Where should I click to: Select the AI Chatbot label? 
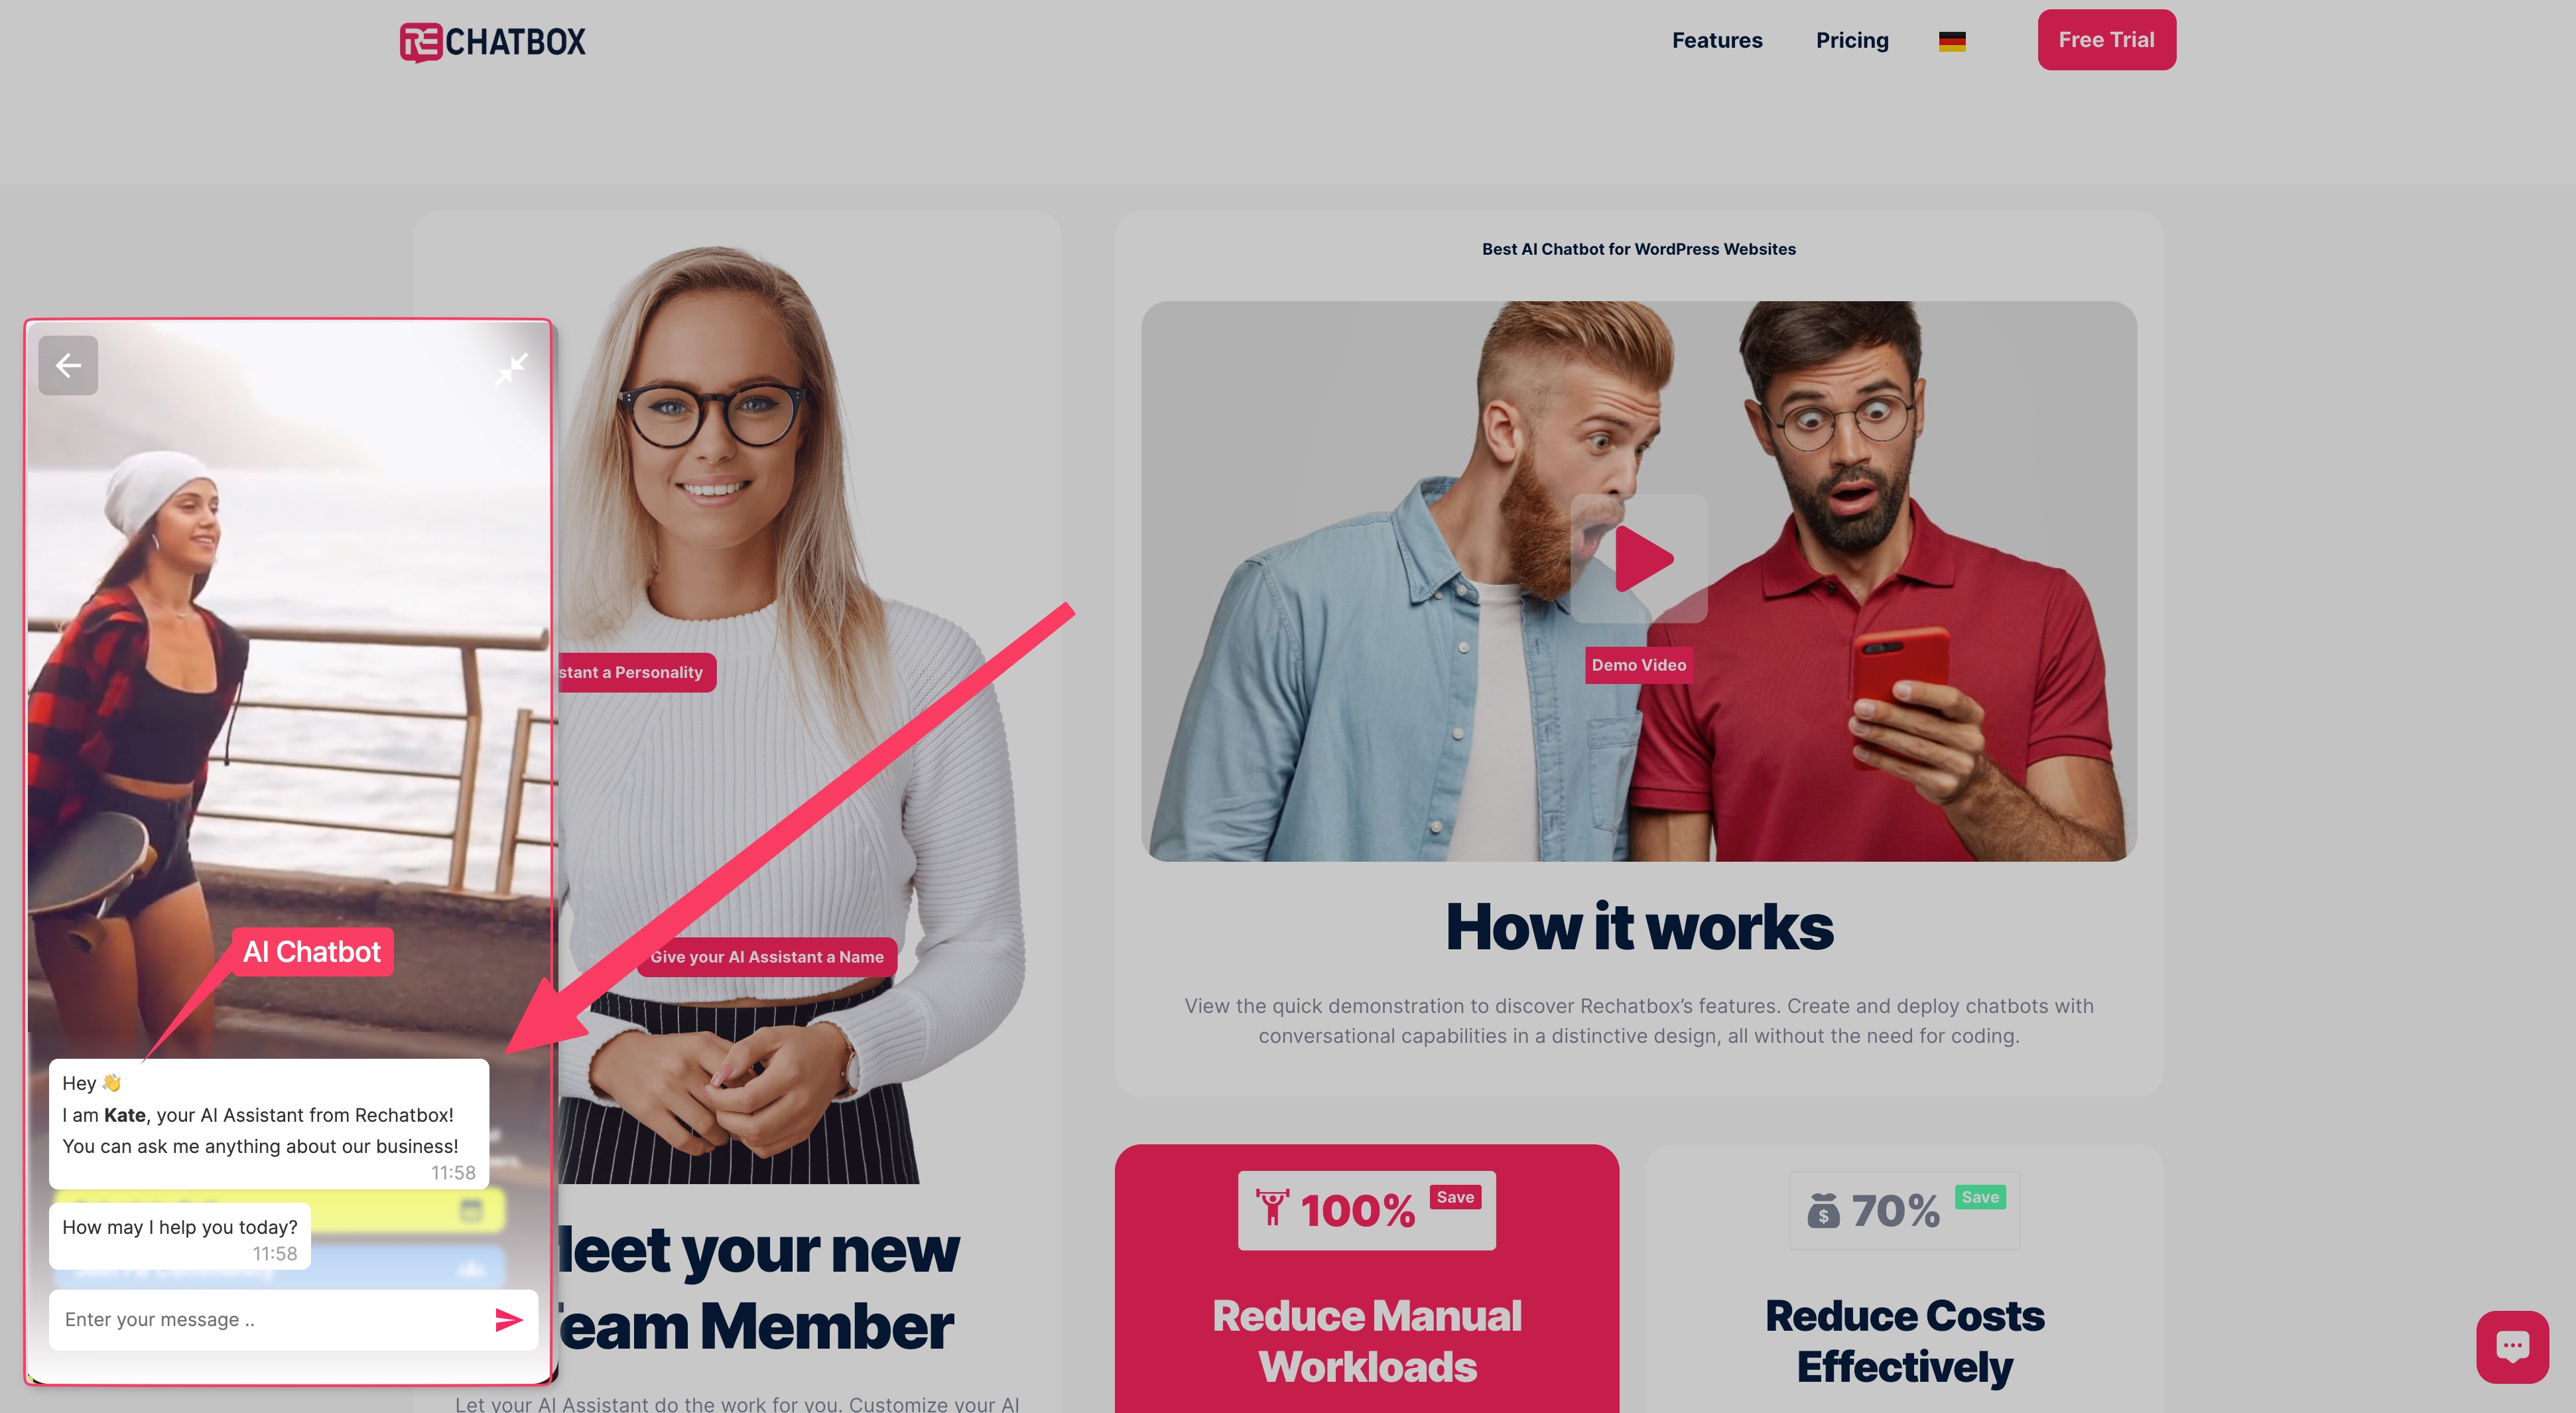point(312,952)
